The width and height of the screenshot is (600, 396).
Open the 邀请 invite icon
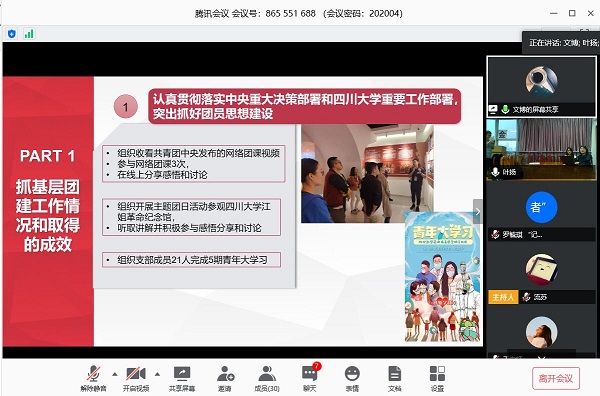point(225,373)
